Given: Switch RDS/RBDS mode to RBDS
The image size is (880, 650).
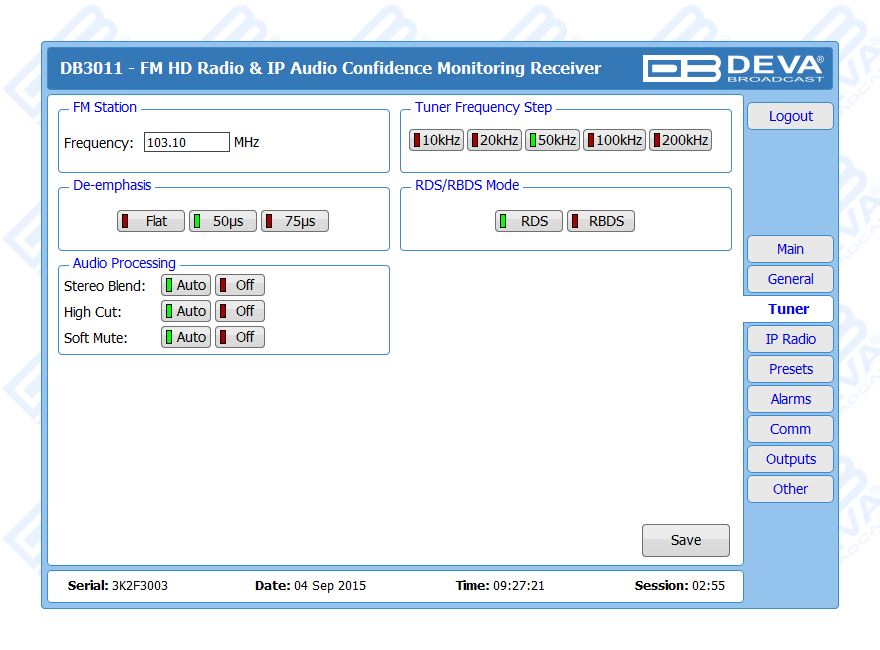Looking at the screenshot, I should (601, 221).
